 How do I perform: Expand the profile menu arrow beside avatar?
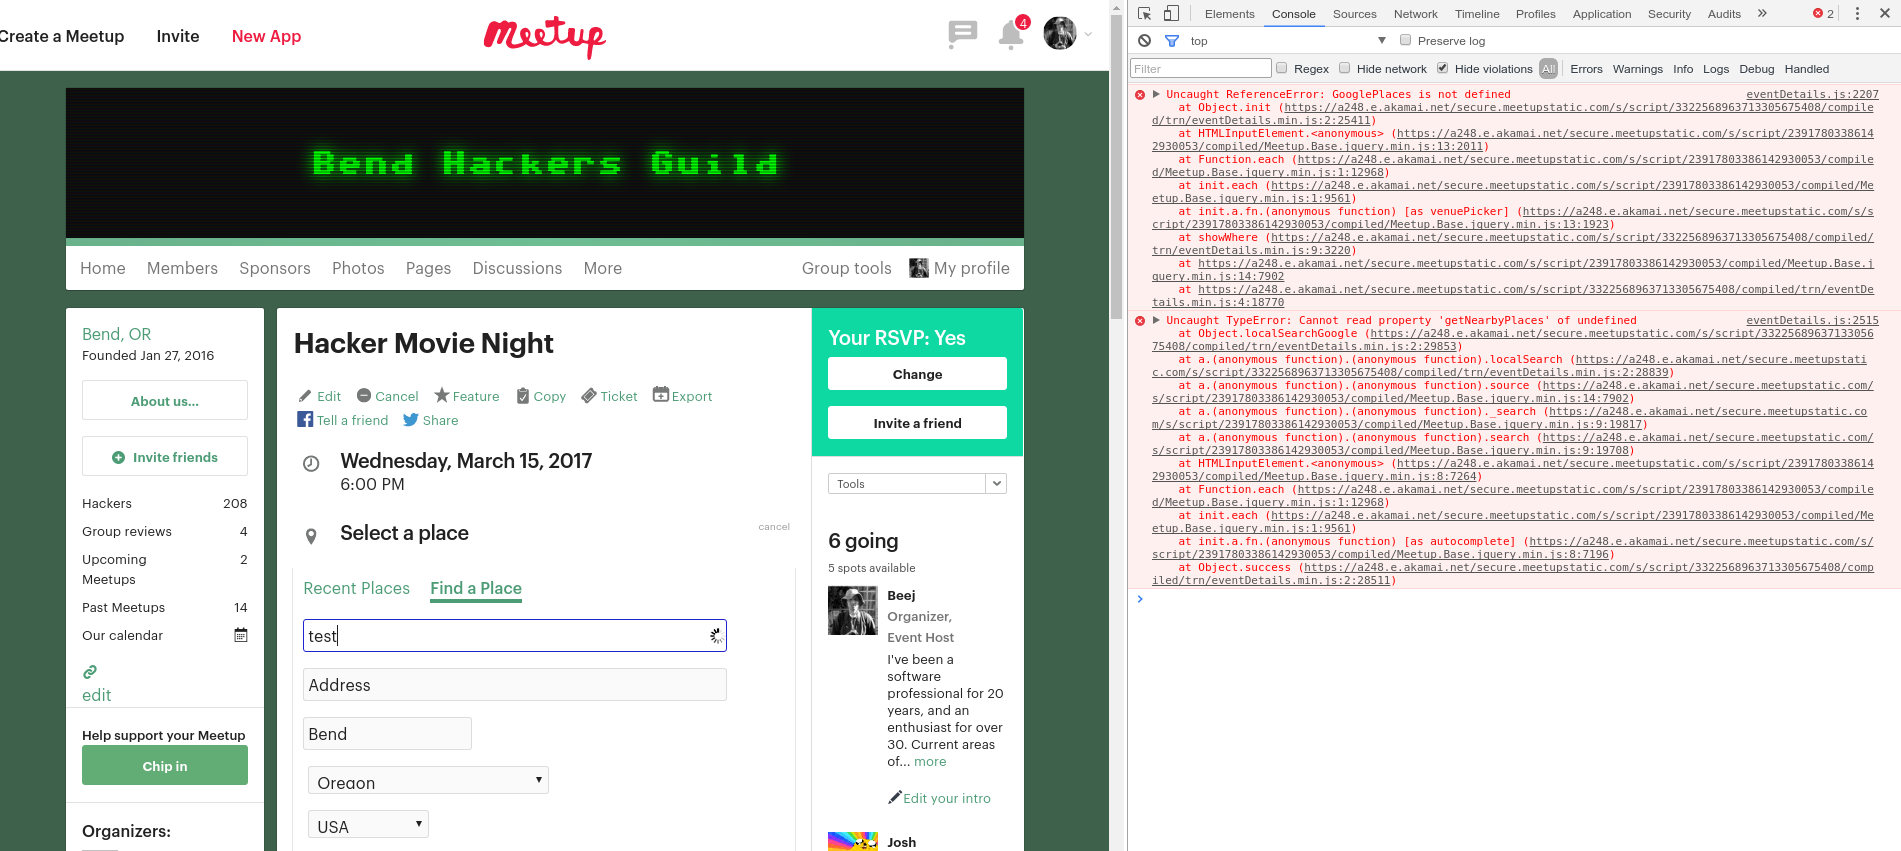1088,35
